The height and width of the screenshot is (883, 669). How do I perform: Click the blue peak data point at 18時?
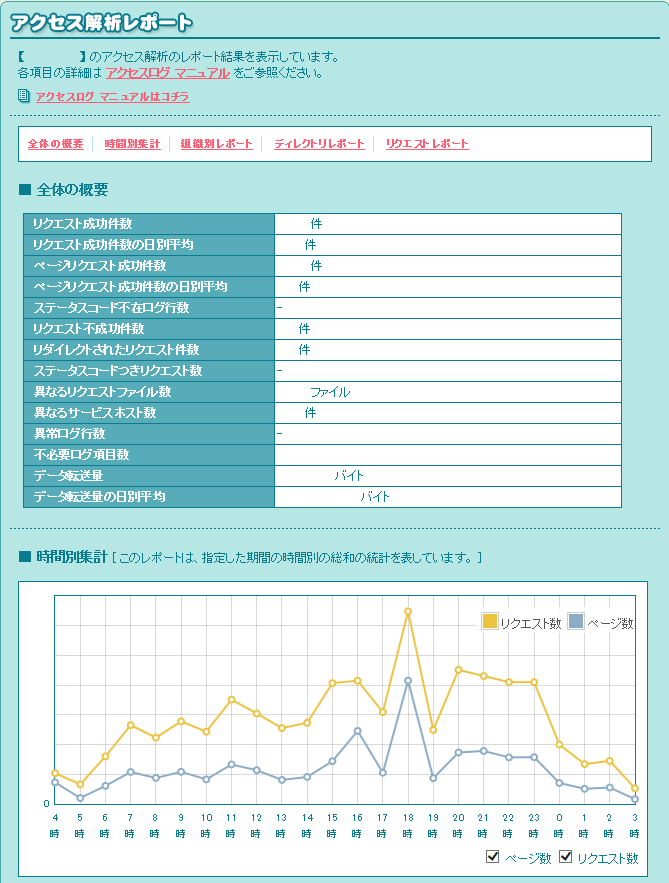click(x=408, y=681)
